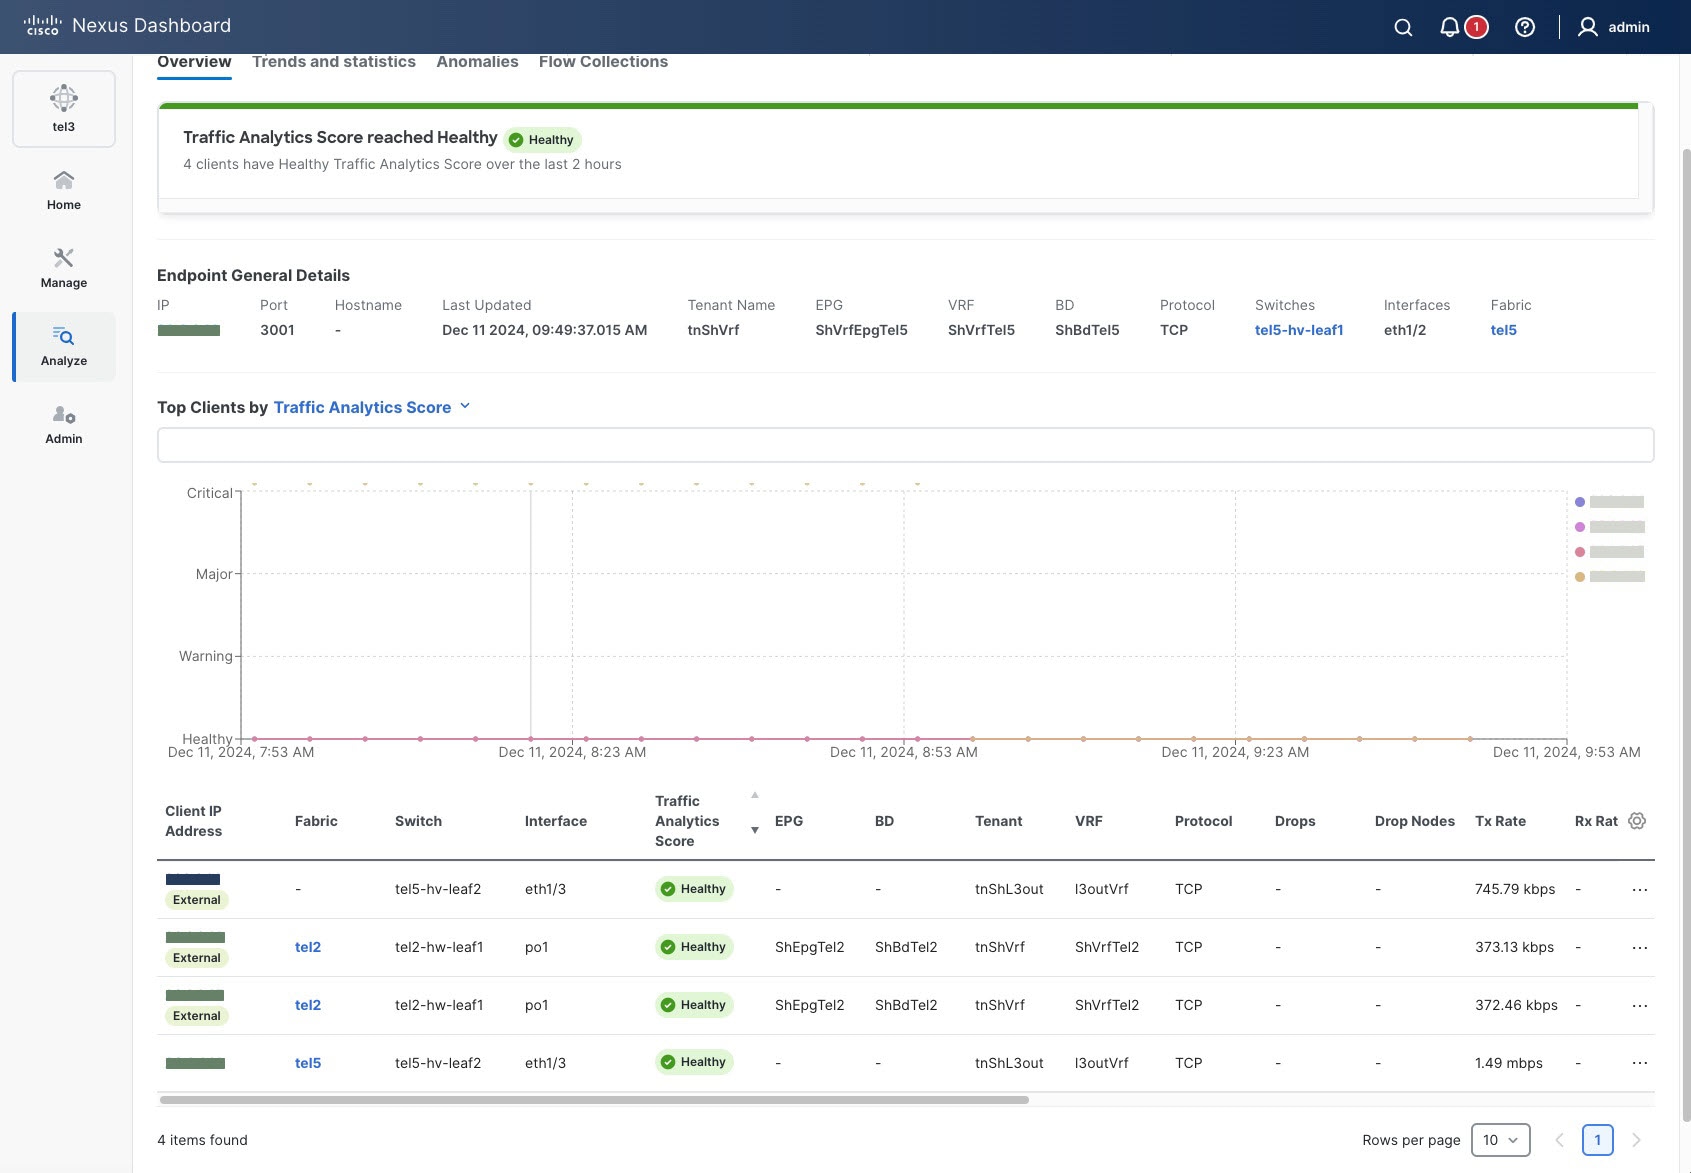The width and height of the screenshot is (1691, 1173).
Task: Click the filter input above the chart
Action: coord(905,445)
